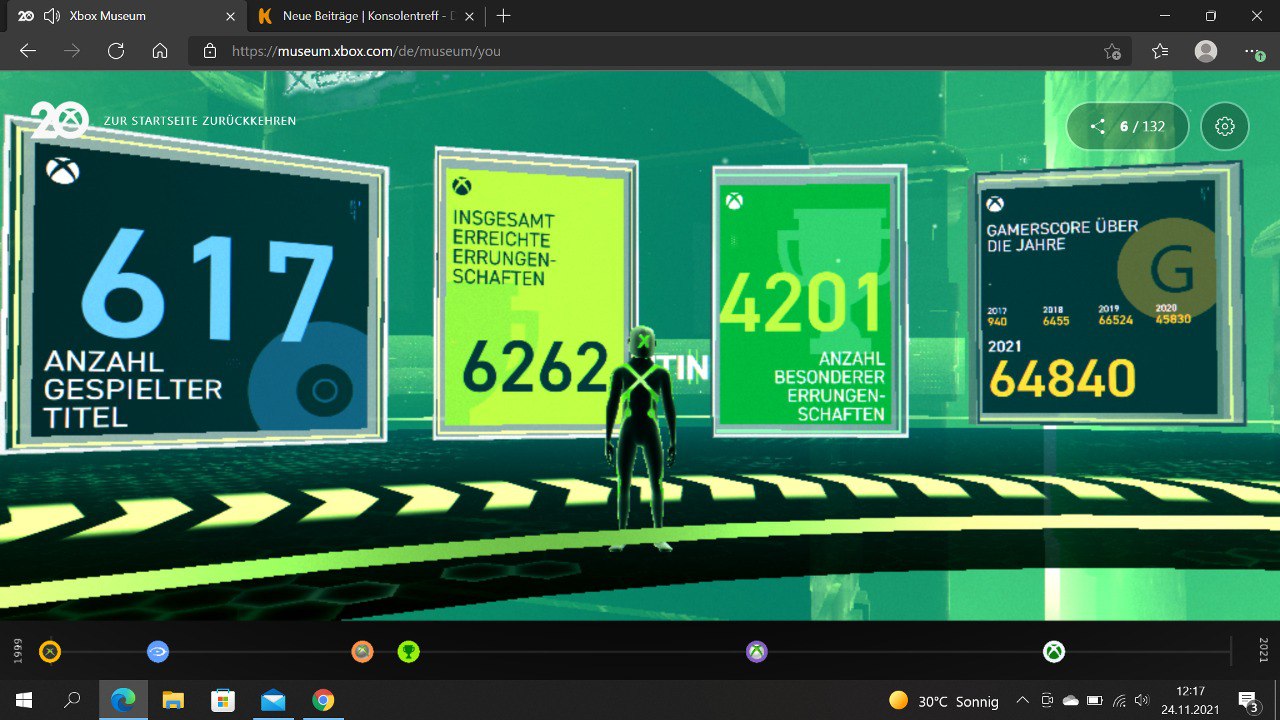Select the blue Halo timeline marker
Image resolution: width=1280 pixels, height=720 pixels.
pyautogui.click(x=158, y=652)
